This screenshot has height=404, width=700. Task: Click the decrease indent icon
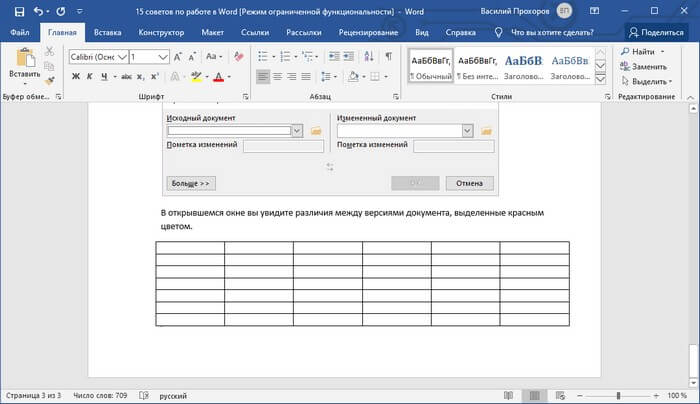[x=333, y=56]
